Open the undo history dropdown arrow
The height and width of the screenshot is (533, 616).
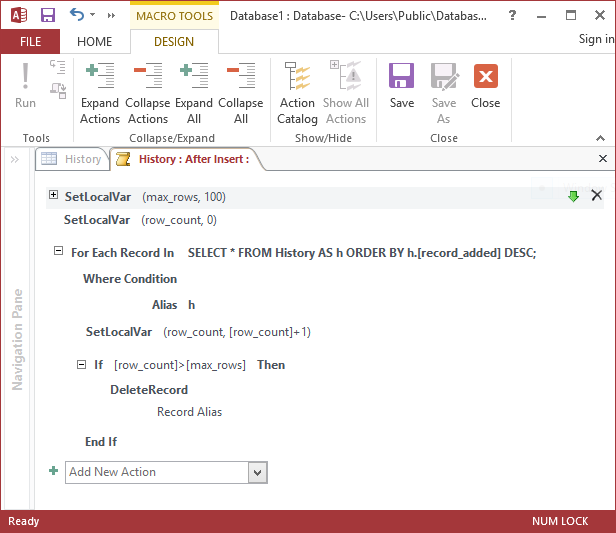point(93,15)
